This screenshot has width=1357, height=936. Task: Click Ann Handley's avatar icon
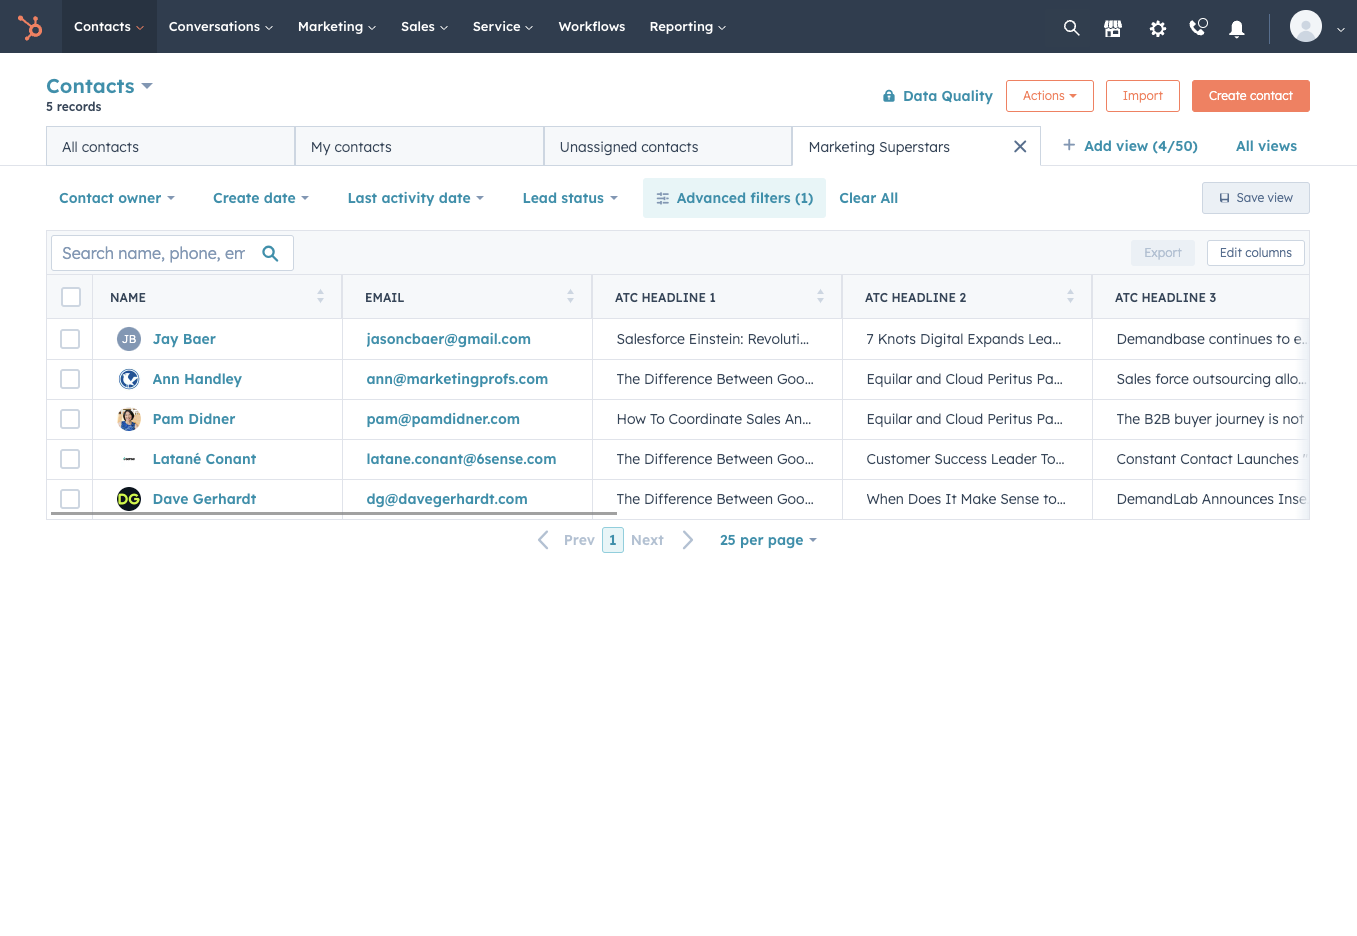point(129,379)
